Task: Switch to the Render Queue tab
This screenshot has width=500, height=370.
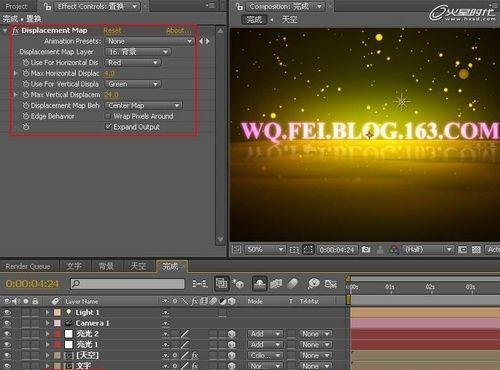Action: [x=28, y=267]
